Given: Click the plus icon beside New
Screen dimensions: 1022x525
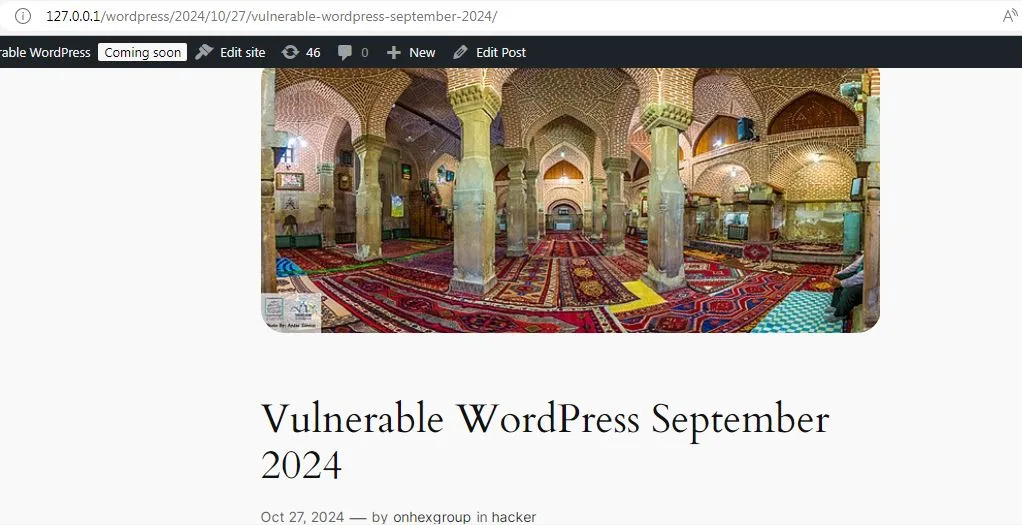Looking at the screenshot, I should (x=394, y=52).
